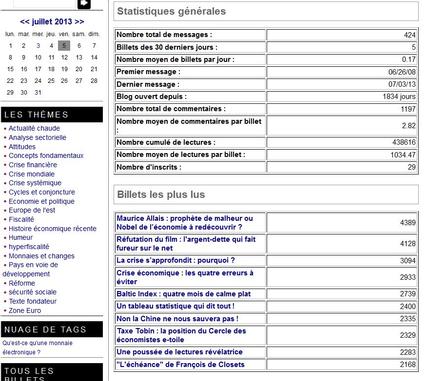425x381 pixels.
Task: Click the LES THÈMES section header
Action: pyautogui.click(x=52, y=115)
